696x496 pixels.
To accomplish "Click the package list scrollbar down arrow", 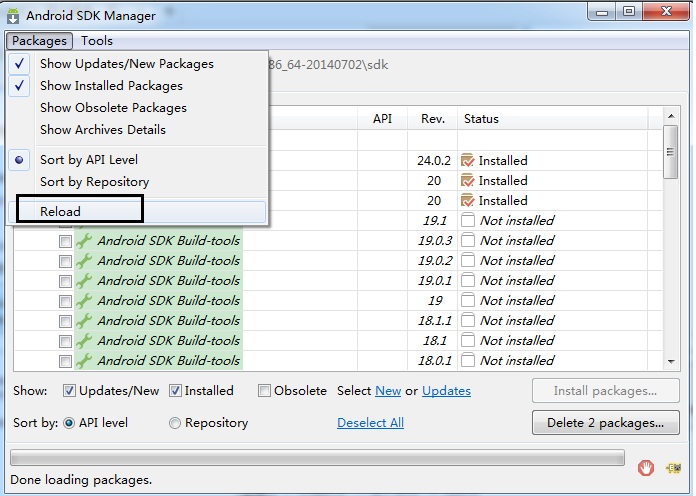I will [x=671, y=362].
